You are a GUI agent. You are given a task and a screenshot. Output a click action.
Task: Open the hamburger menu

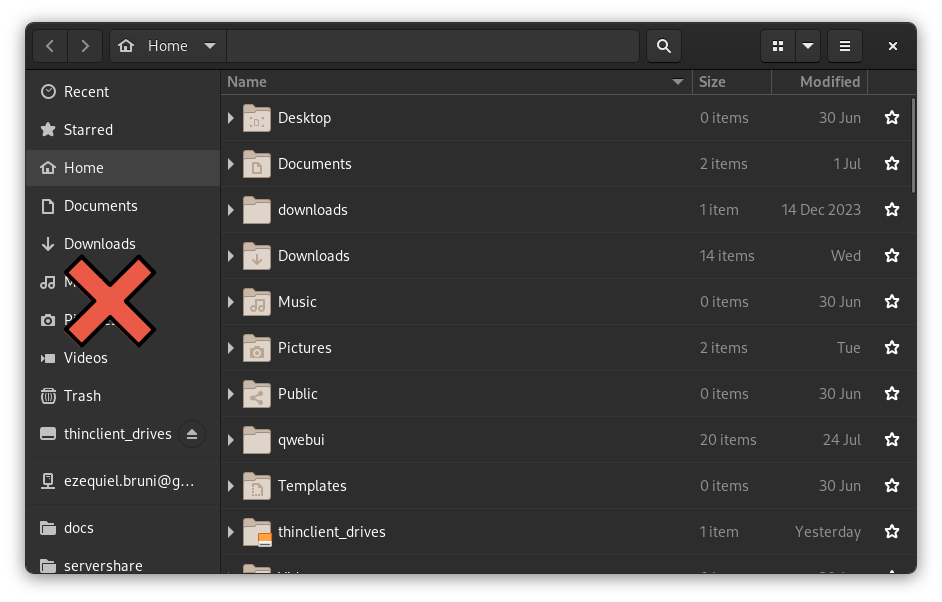[844, 45]
